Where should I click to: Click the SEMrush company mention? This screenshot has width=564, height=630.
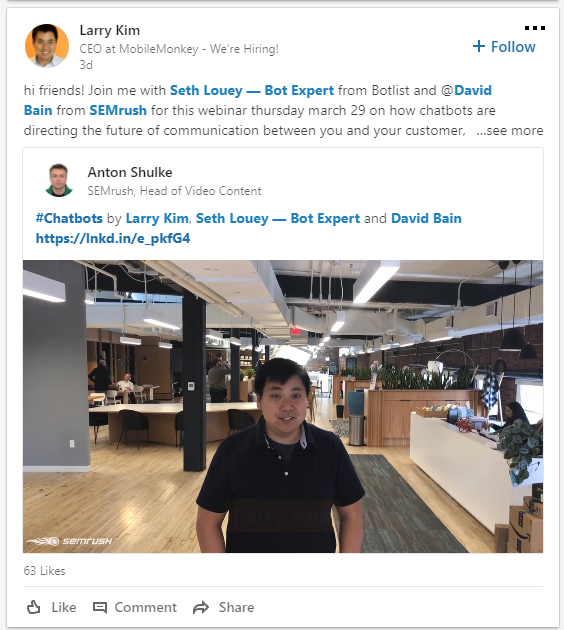118,110
